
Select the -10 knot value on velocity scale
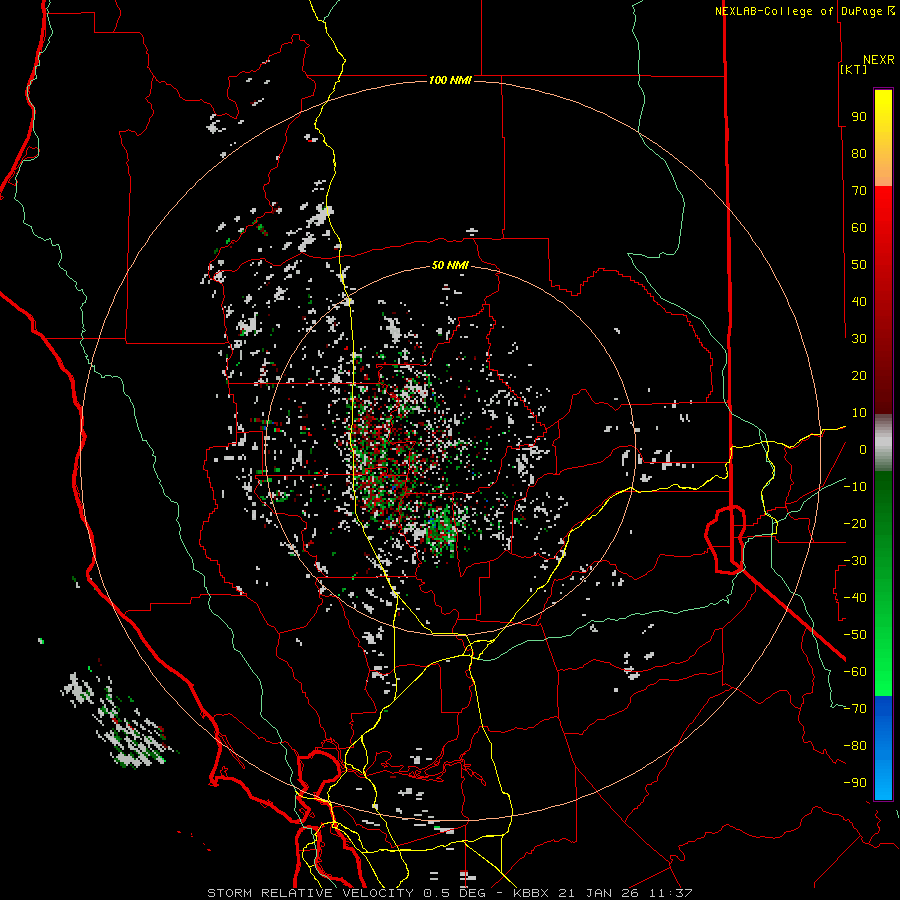(855, 487)
